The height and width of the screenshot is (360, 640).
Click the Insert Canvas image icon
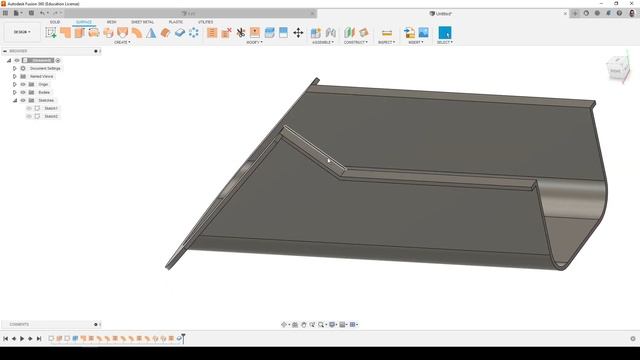(424, 33)
